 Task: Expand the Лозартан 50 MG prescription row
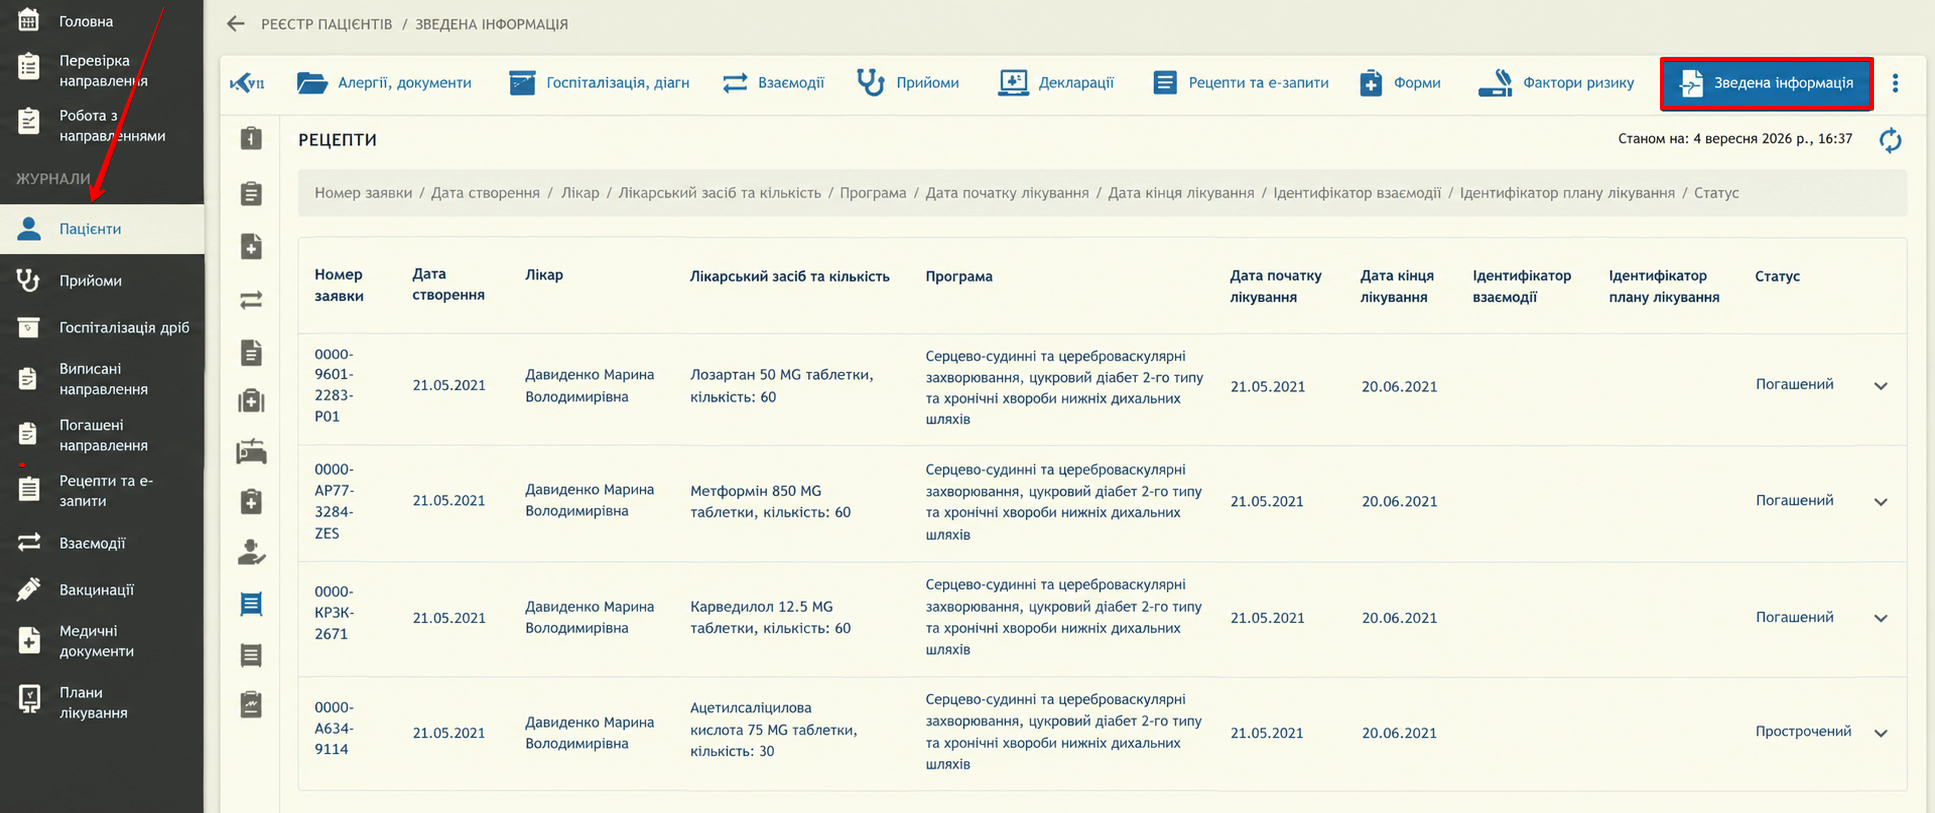(x=1880, y=386)
